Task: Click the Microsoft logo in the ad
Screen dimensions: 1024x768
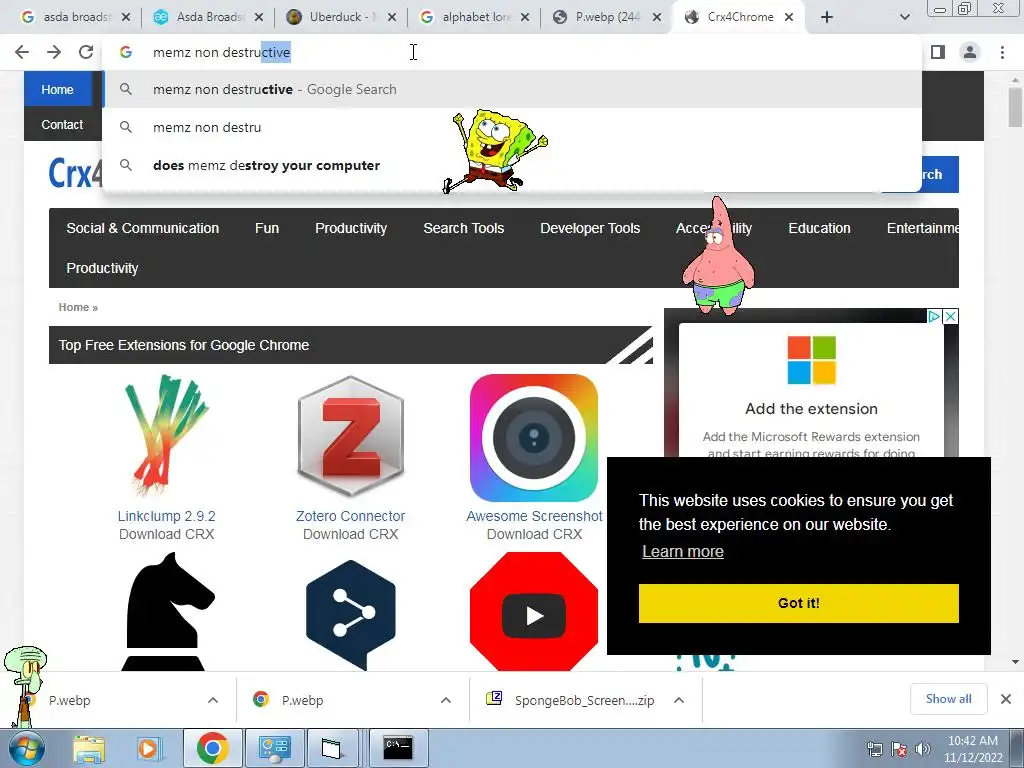Action: [x=811, y=360]
